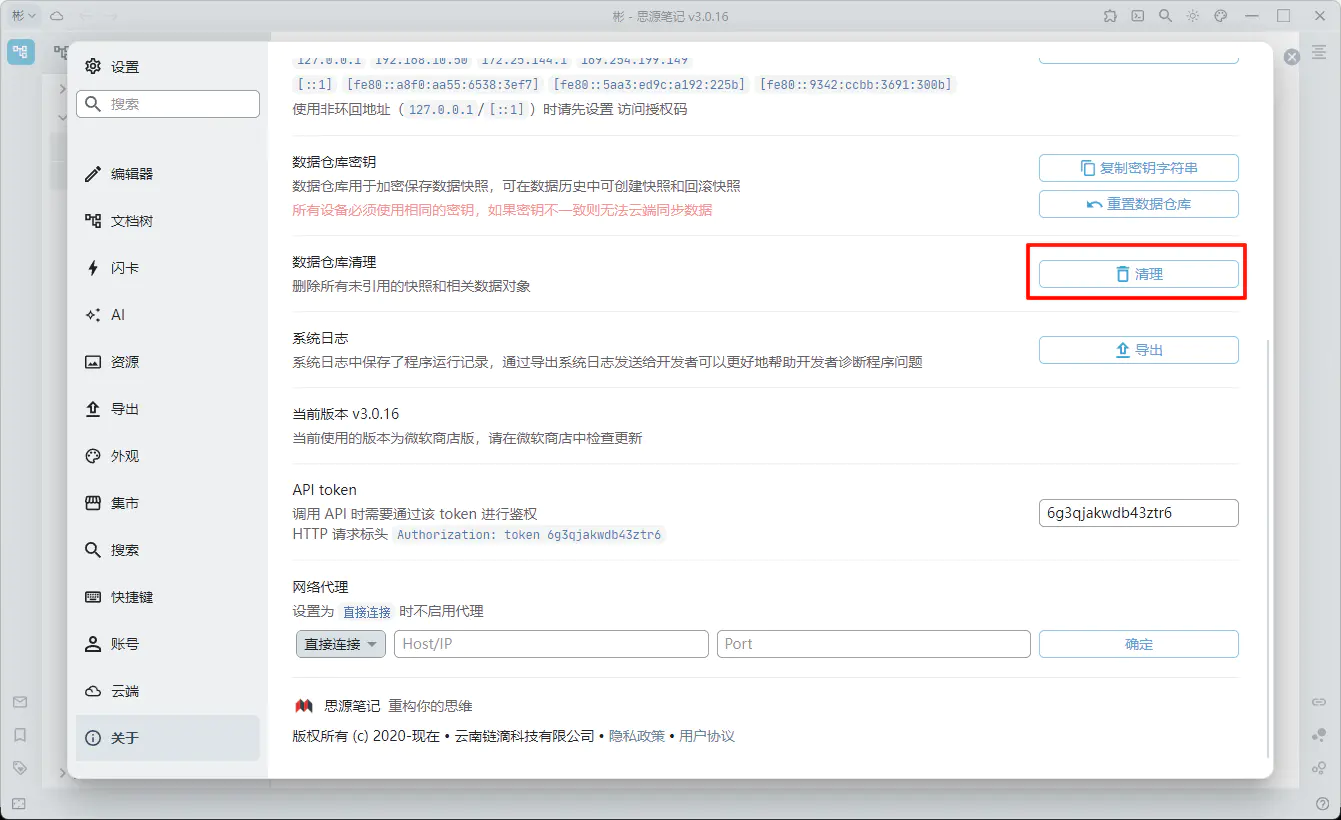
Task: Click the 重置数据仓库 button
Action: pyautogui.click(x=1139, y=204)
